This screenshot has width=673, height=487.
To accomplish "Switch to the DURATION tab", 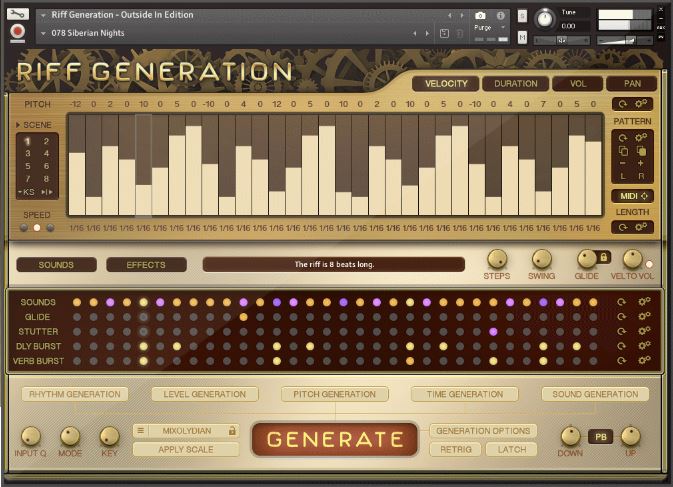I will (x=515, y=84).
